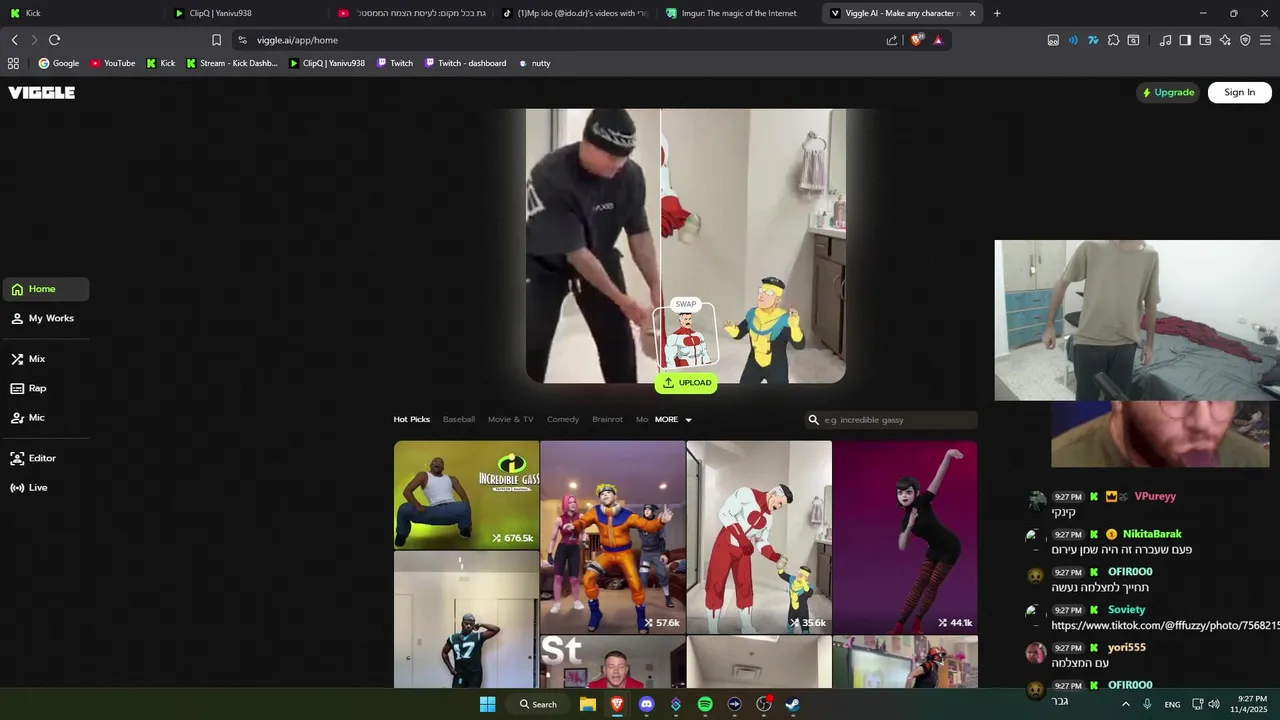Open Discord from the taskbar
The width and height of the screenshot is (1280, 720).
(x=646, y=704)
